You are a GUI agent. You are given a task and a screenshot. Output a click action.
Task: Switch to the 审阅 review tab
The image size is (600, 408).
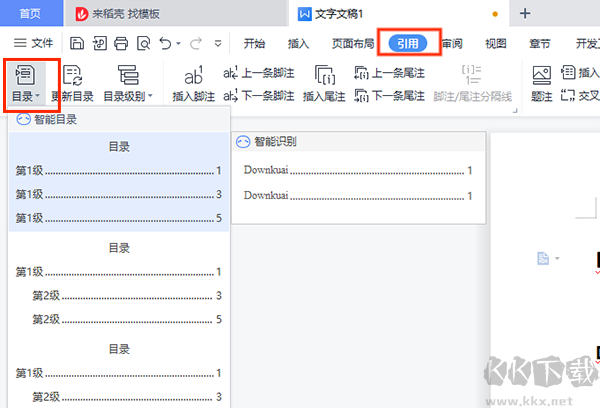click(x=452, y=44)
